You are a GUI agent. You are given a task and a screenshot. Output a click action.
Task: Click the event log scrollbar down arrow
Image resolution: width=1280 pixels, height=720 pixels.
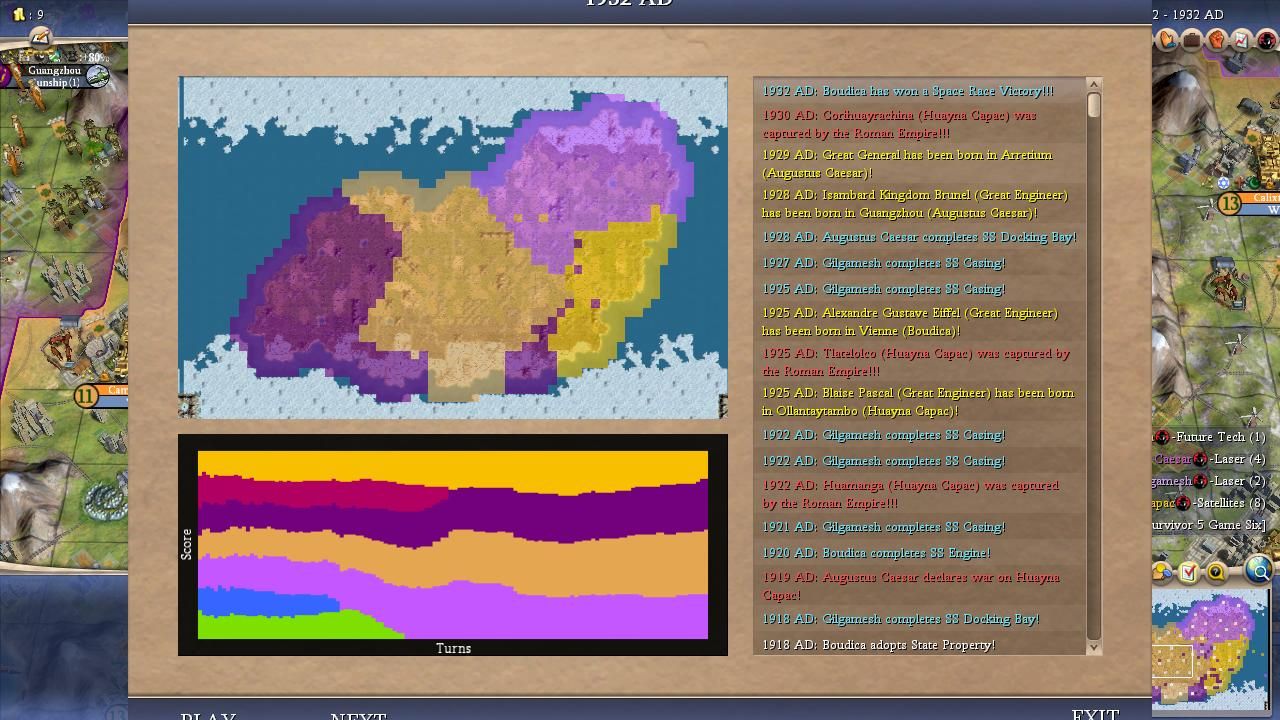pos(1093,647)
